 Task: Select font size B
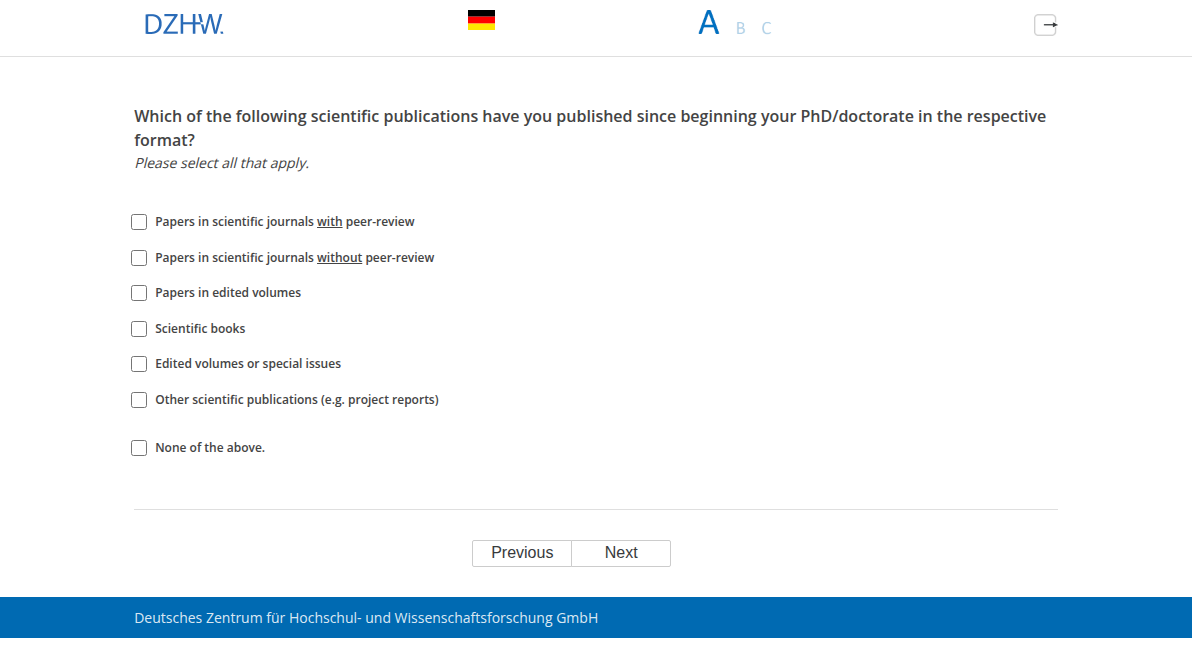(740, 28)
